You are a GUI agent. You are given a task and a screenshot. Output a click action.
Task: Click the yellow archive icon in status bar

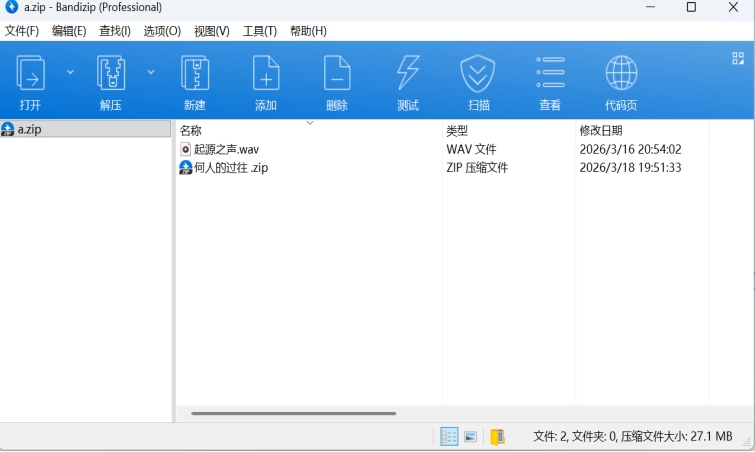coord(497,437)
